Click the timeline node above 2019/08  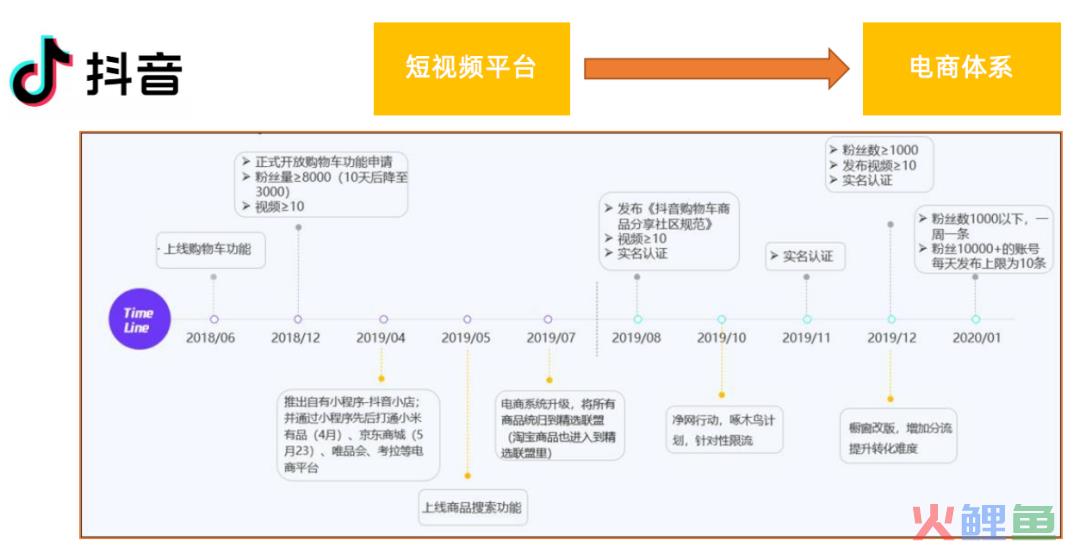[637, 319]
